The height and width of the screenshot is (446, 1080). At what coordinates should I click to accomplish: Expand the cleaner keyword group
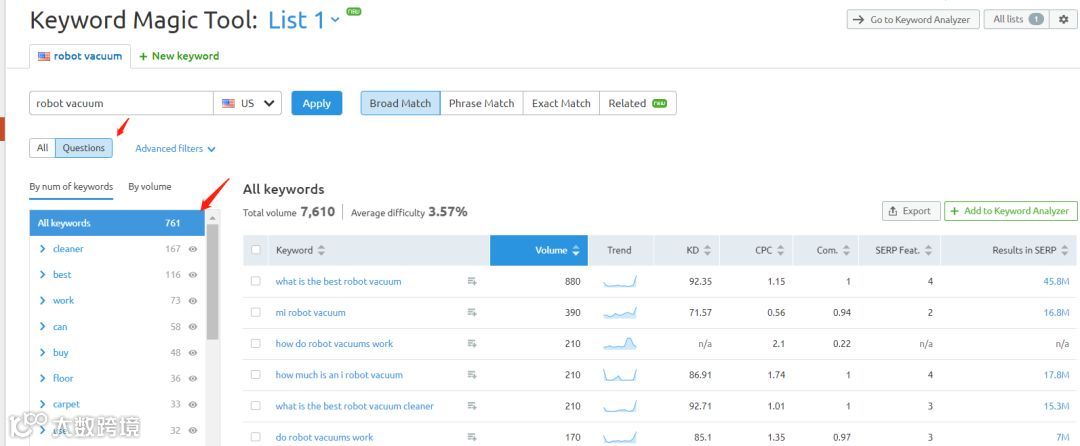pos(43,249)
